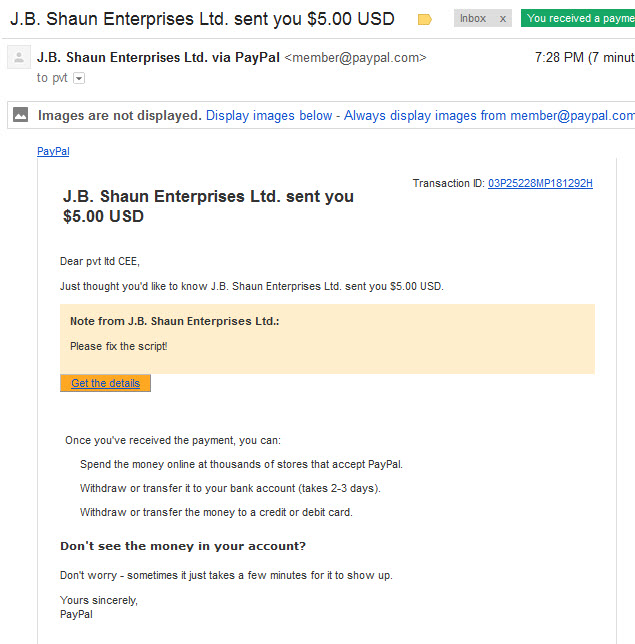Select 'Always display images from member@paypal.com'
635x644 pixels.
click(489, 115)
